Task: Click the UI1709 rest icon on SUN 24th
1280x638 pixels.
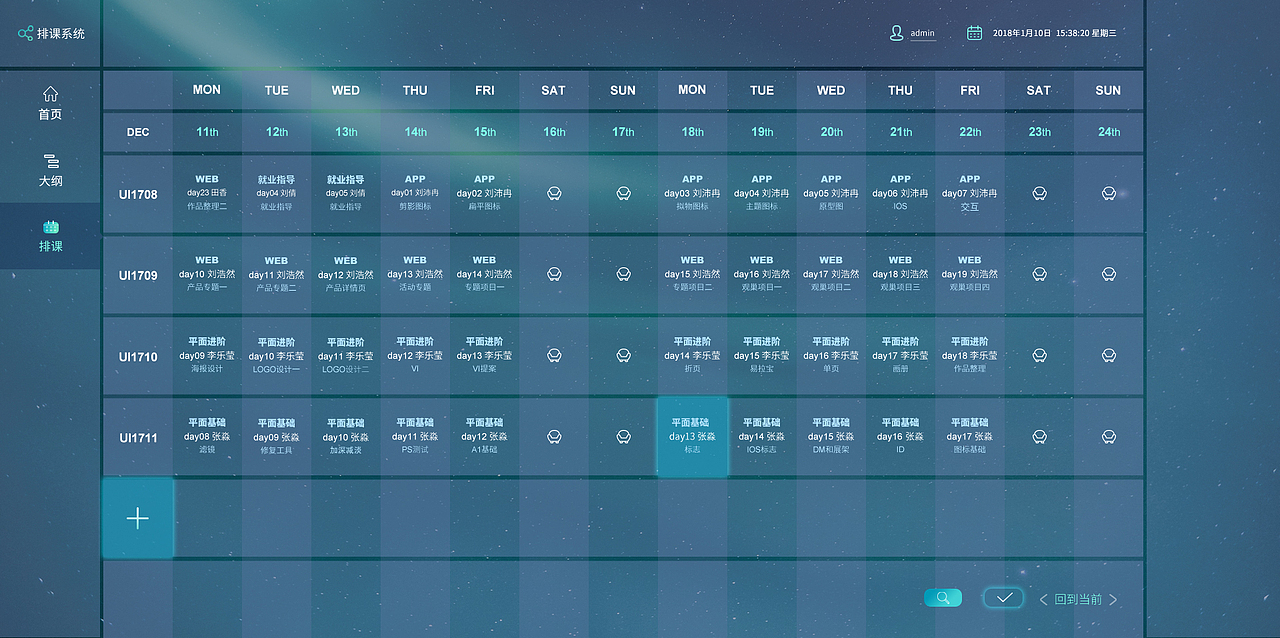Action: (x=1108, y=274)
